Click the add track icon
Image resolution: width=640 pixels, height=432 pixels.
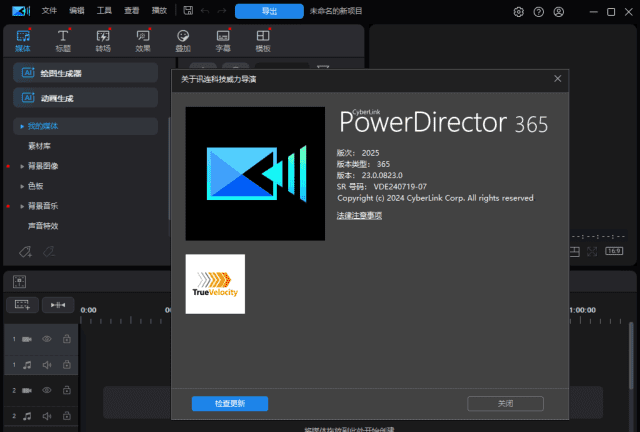coord(22,305)
